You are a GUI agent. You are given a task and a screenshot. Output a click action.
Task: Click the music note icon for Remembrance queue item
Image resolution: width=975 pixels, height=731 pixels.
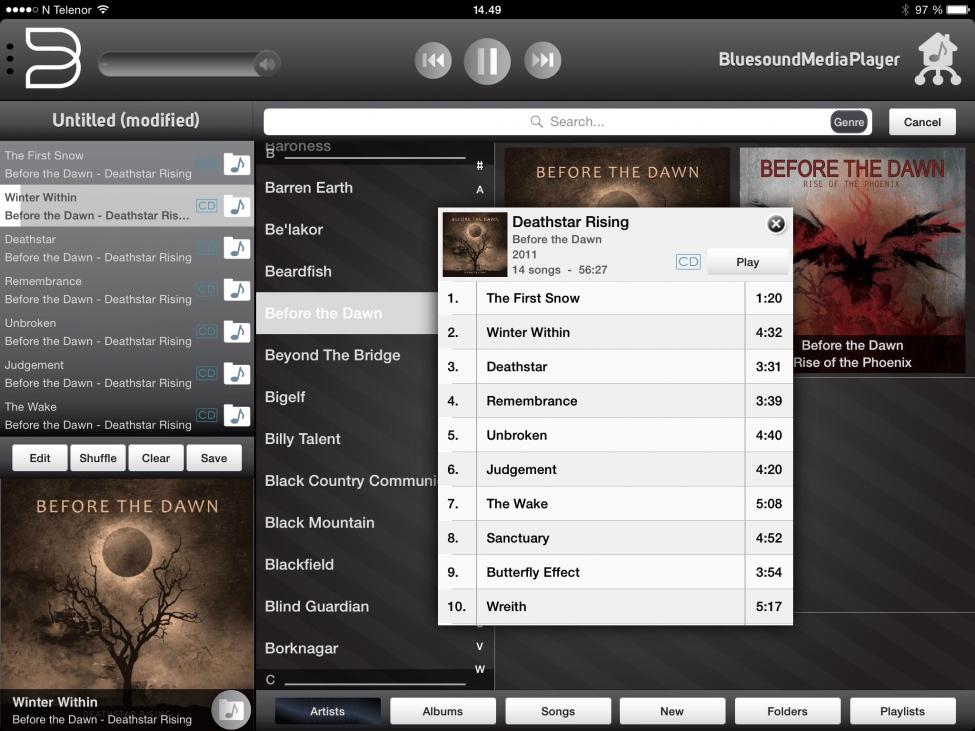pos(237,290)
